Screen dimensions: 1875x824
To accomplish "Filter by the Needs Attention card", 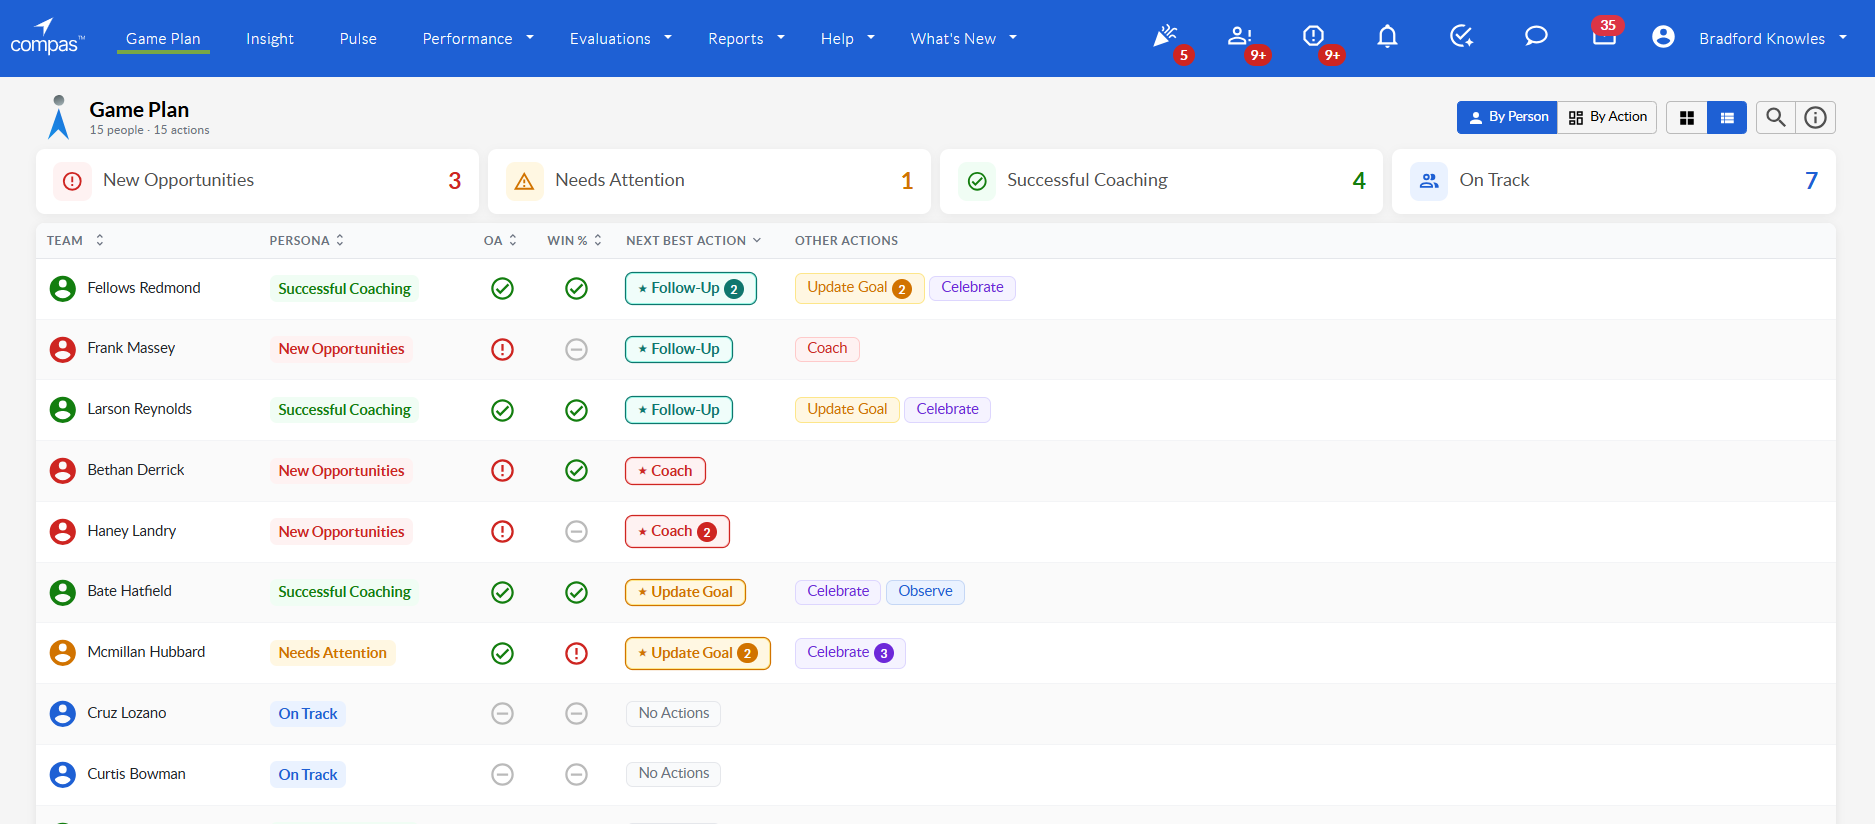I will coord(709,181).
